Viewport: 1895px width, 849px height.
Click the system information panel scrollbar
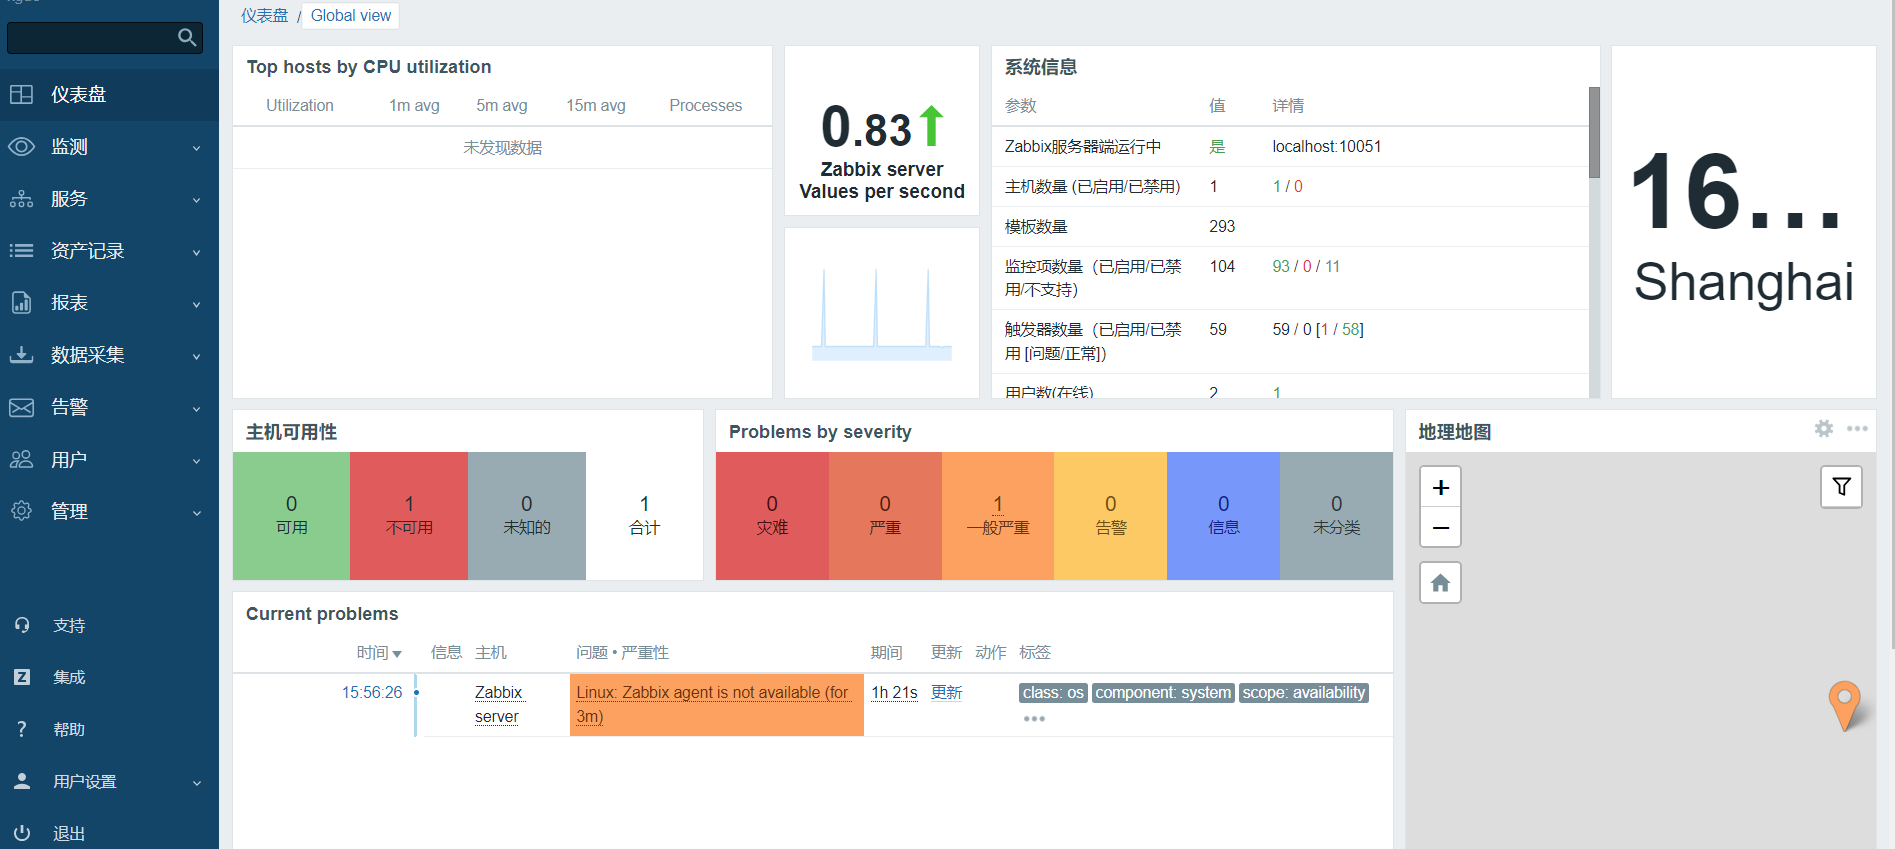pos(1594,134)
